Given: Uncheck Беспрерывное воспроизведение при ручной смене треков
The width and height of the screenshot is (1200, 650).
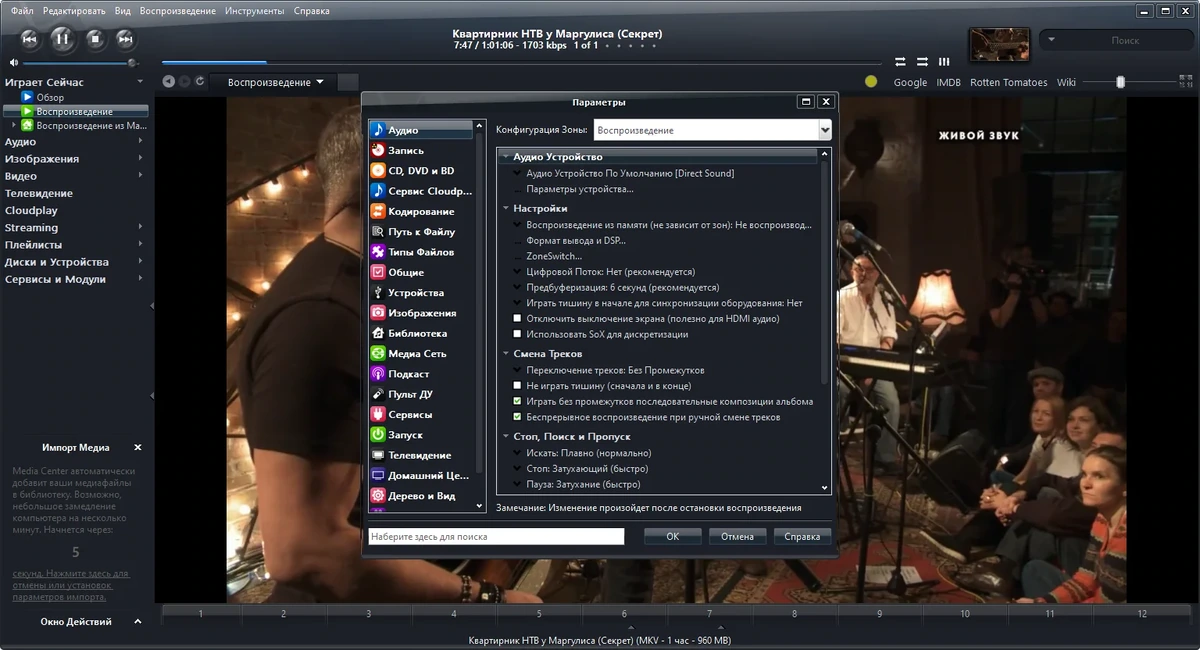Looking at the screenshot, I should coord(517,417).
